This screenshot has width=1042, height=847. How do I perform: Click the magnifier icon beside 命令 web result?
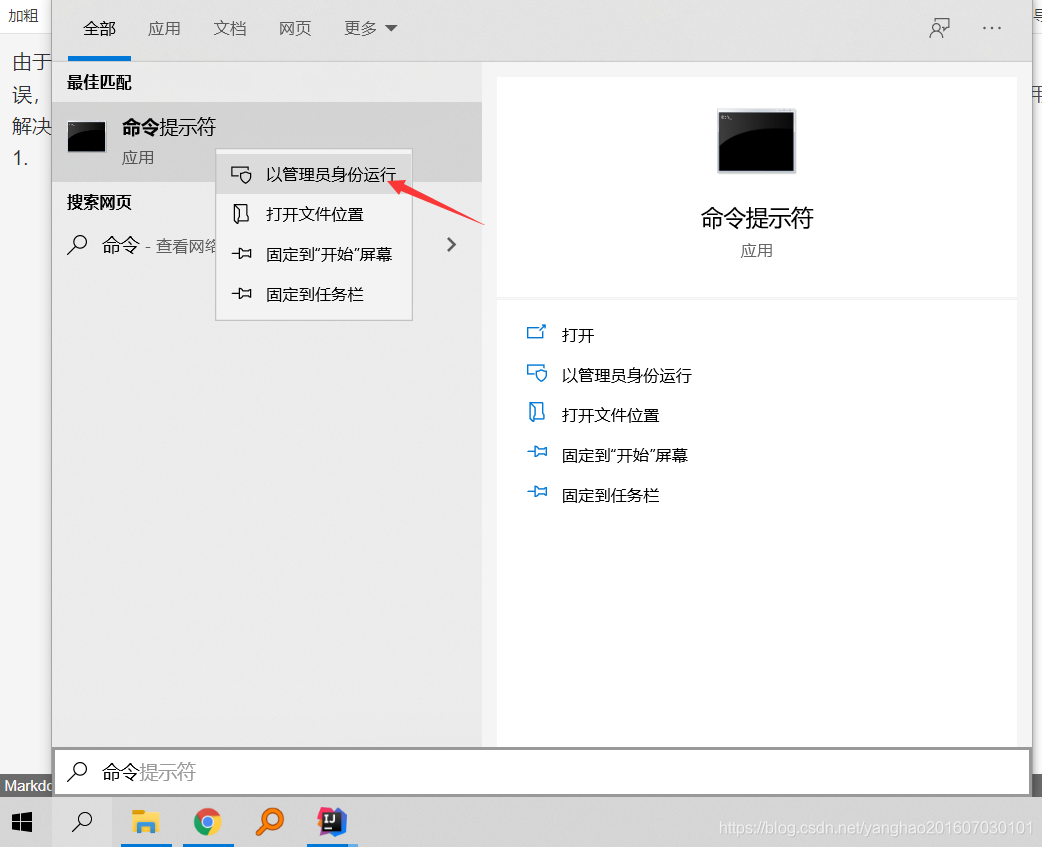click(78, 245)
